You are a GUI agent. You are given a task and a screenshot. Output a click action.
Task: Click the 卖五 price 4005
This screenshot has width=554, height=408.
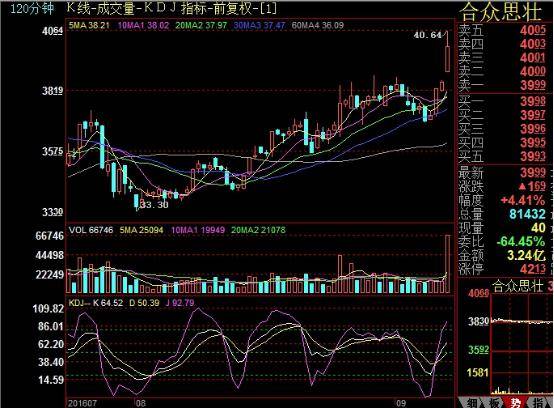533,30
